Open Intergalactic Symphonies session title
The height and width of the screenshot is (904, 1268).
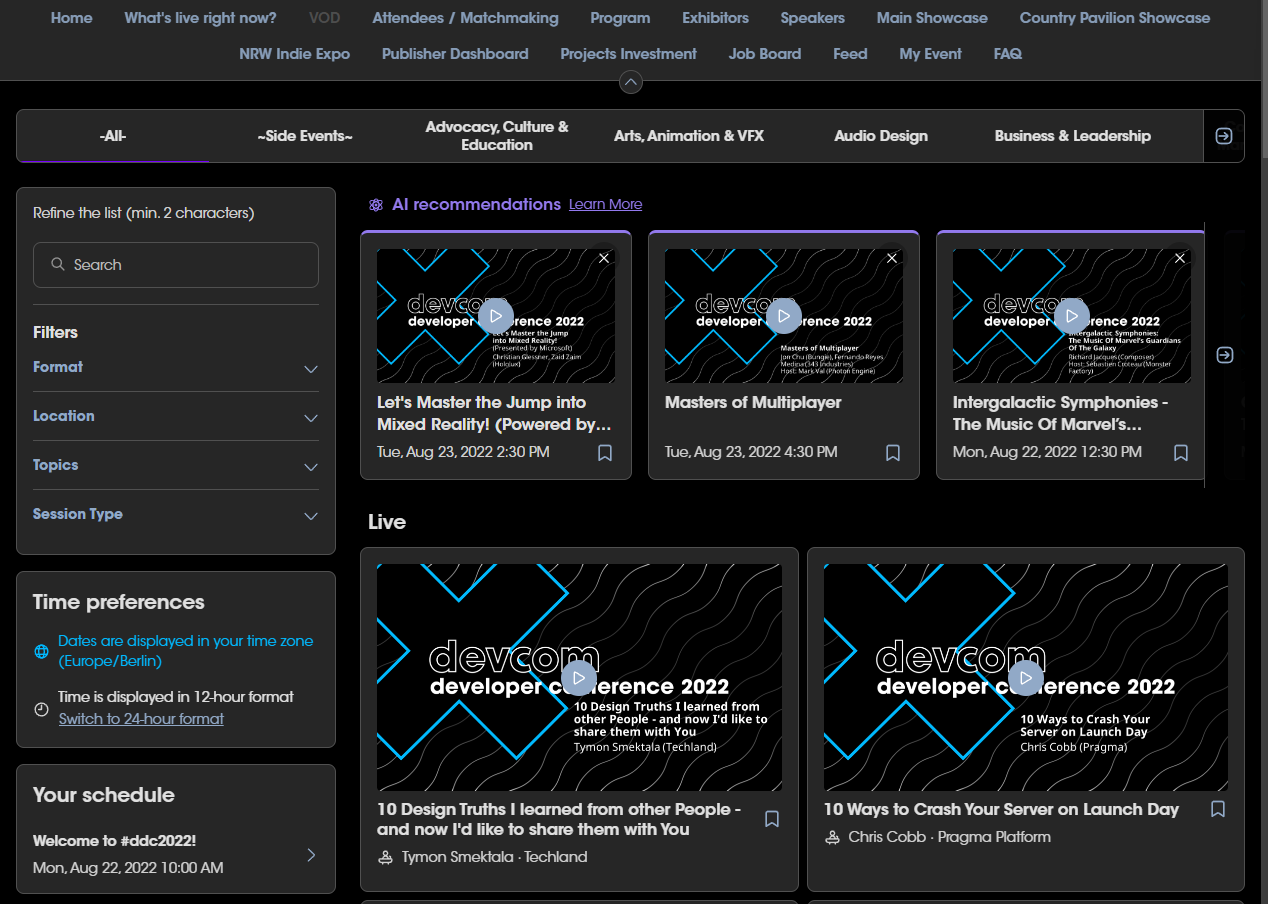click(1061, 413)
